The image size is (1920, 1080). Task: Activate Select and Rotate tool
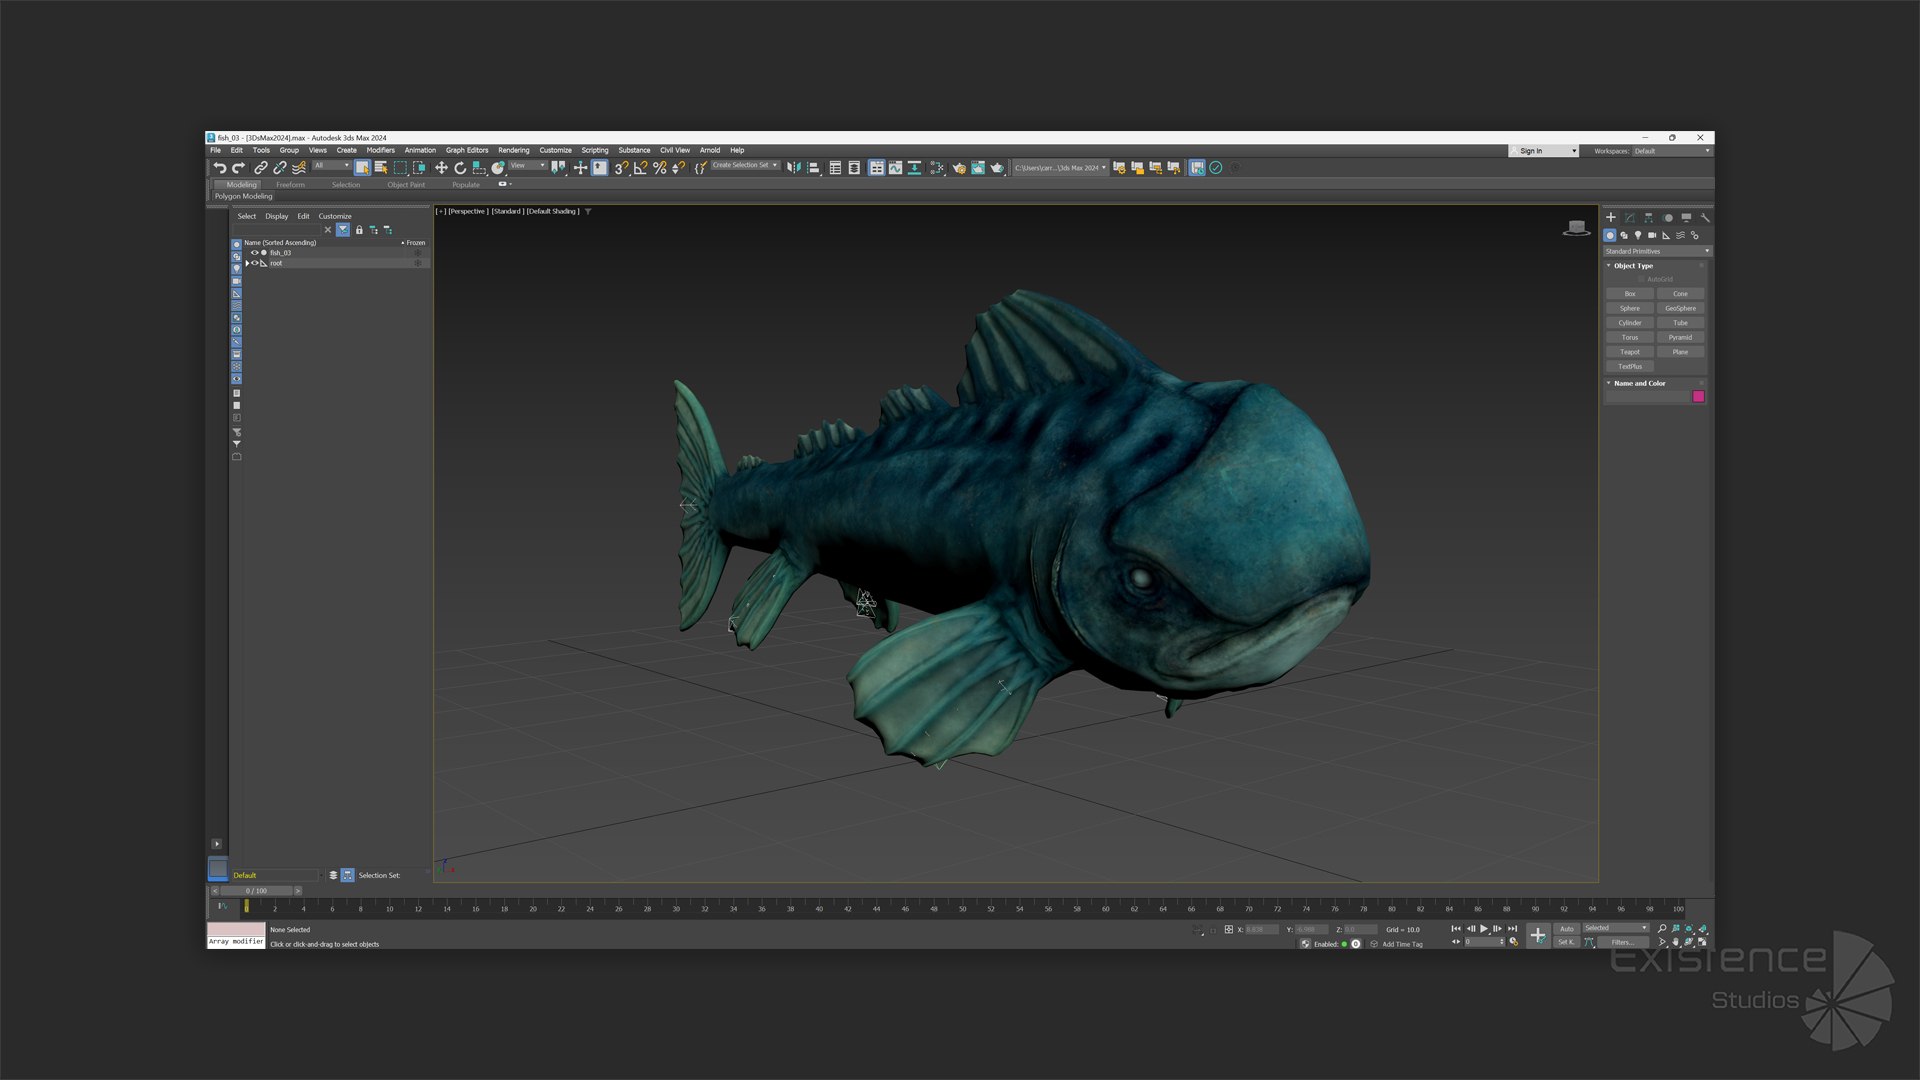tap(460, 168)
